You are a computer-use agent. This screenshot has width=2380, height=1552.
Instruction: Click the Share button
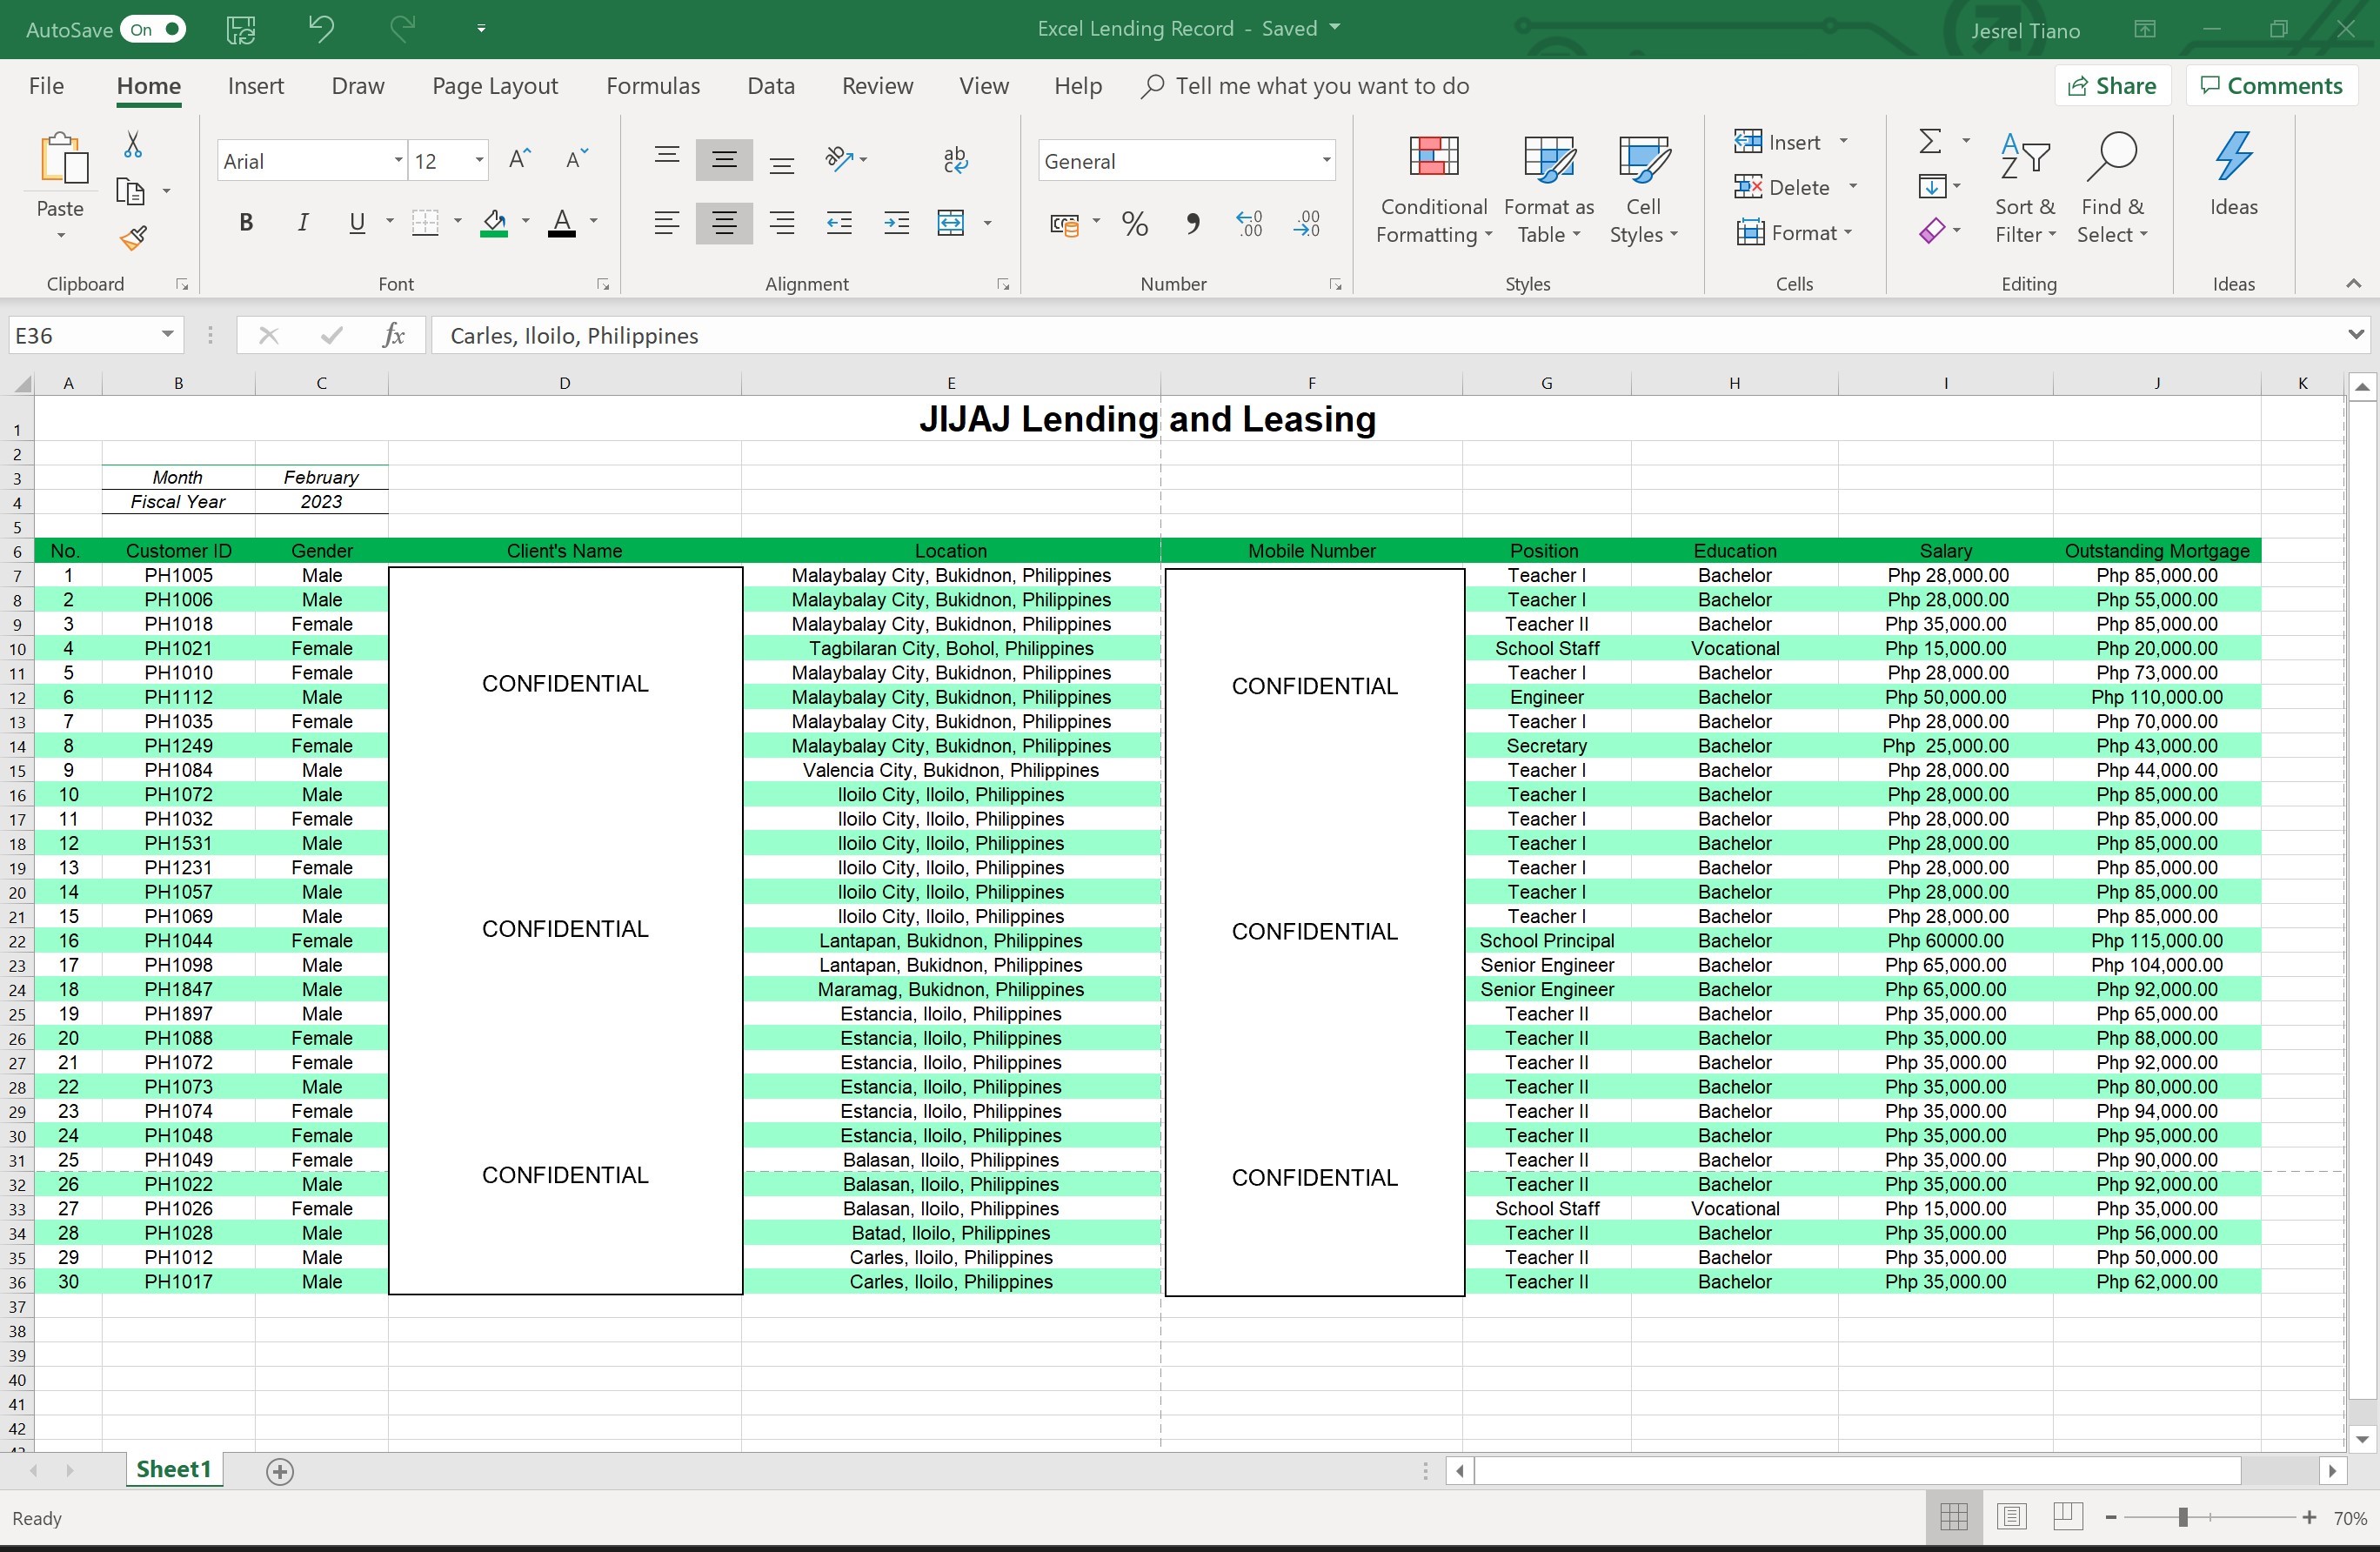click(x=2112, y=86)
